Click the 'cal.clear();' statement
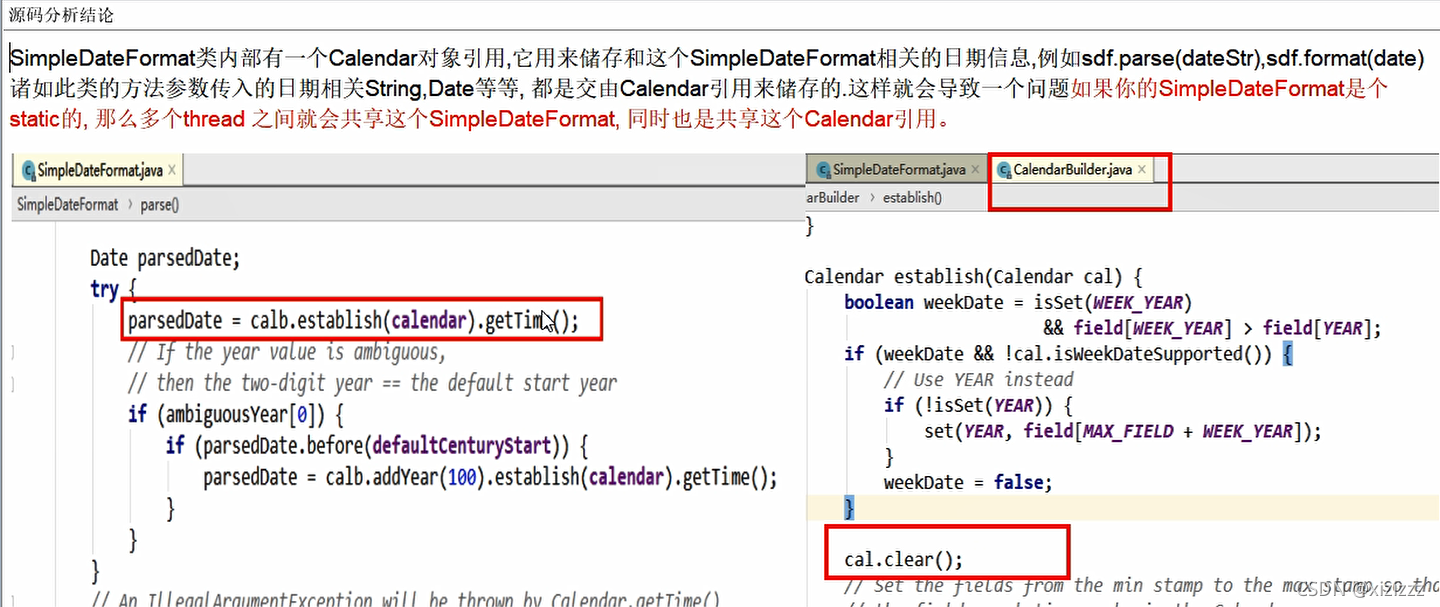Viewport: 1440px width, 607px height. tap(903, 560)
